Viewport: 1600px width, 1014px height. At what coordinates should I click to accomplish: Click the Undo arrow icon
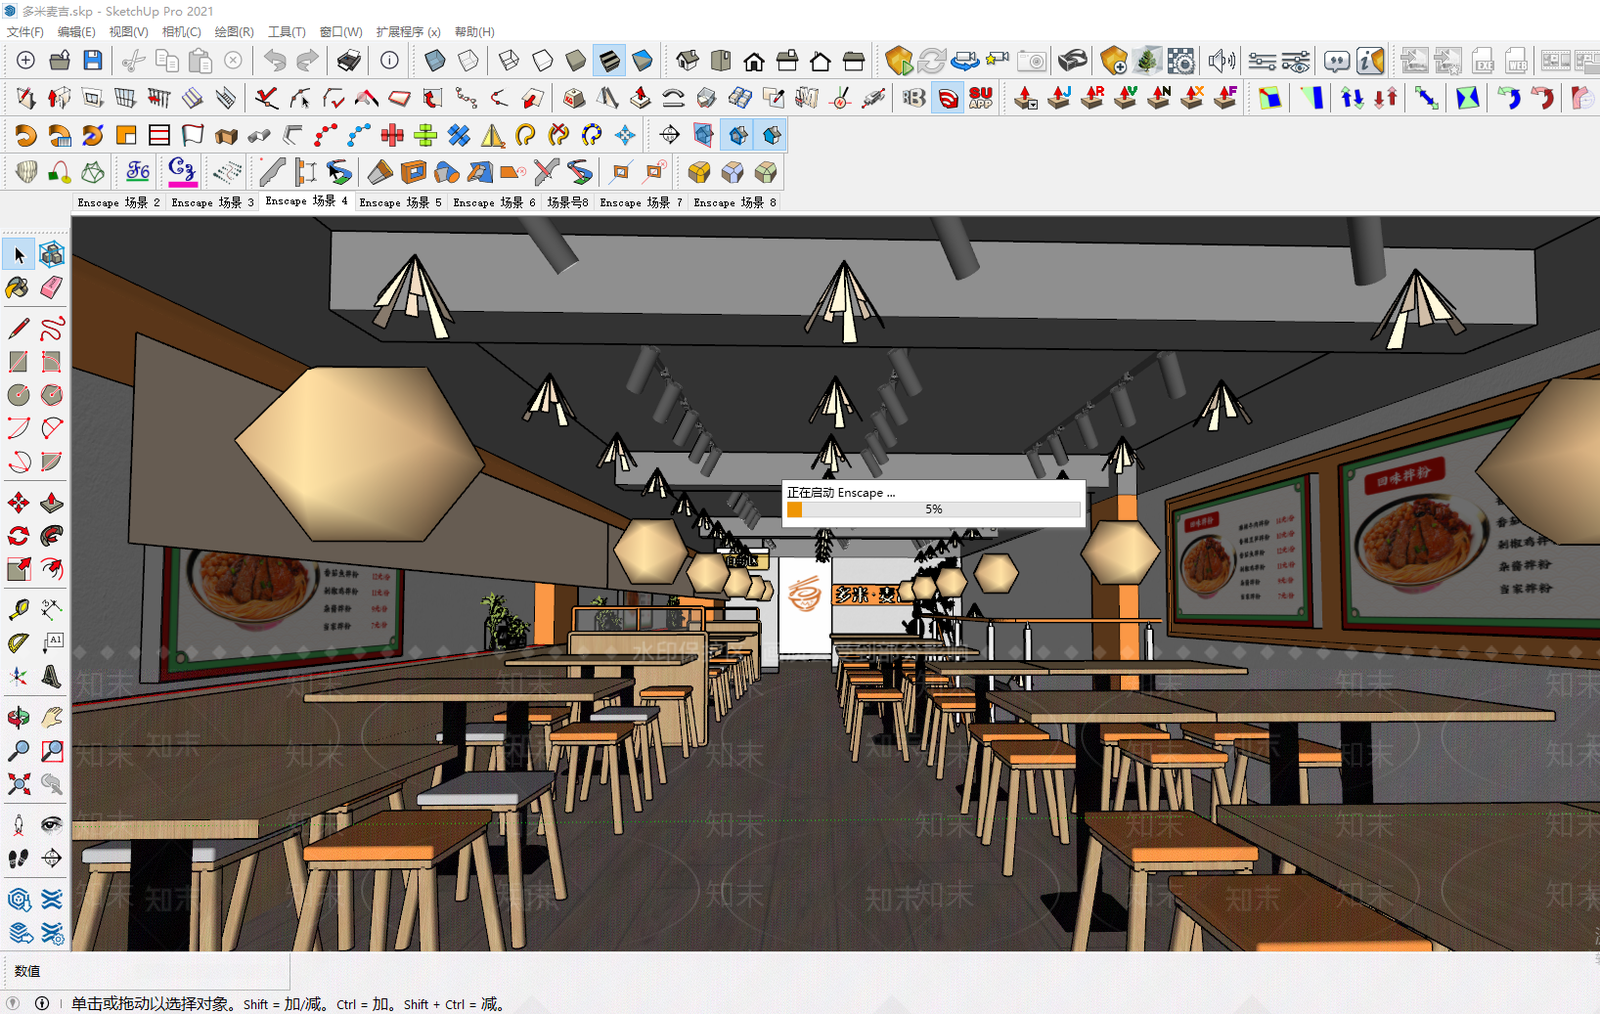tap(274, 61)
